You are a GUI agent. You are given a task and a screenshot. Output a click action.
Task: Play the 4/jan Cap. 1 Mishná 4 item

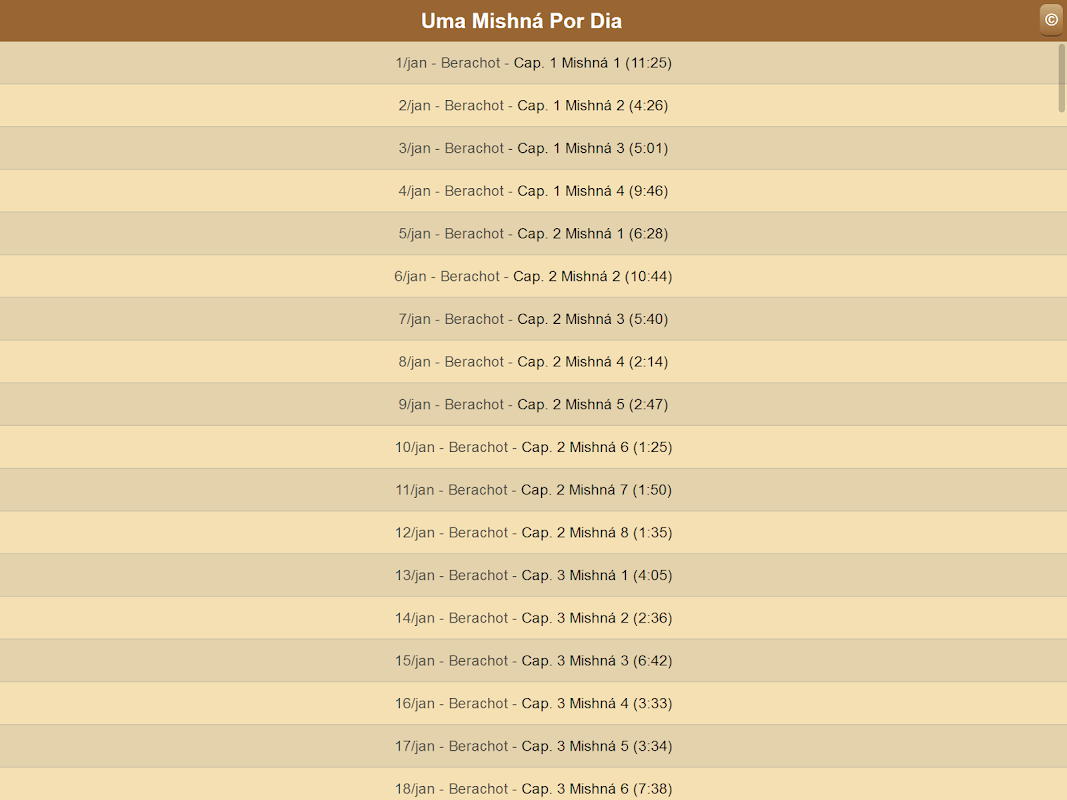coord(534,191)
